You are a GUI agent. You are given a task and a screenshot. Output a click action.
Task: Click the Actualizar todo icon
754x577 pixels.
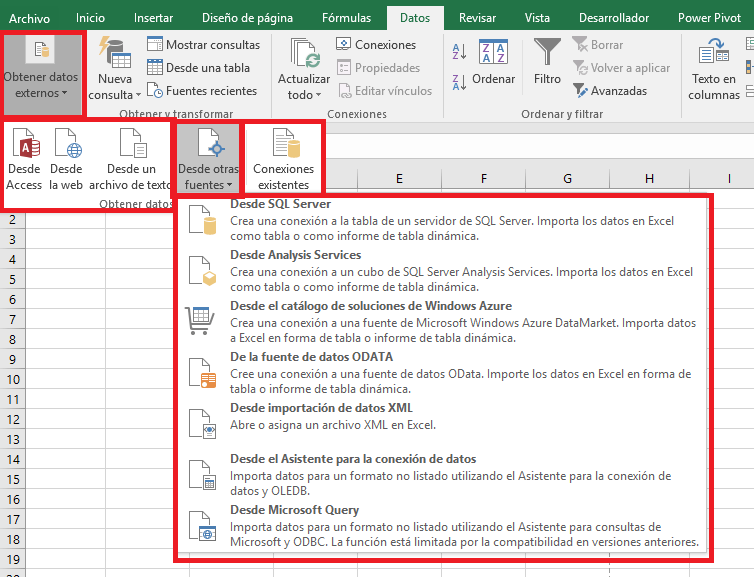pyautogui.click(x=304, y=53)
